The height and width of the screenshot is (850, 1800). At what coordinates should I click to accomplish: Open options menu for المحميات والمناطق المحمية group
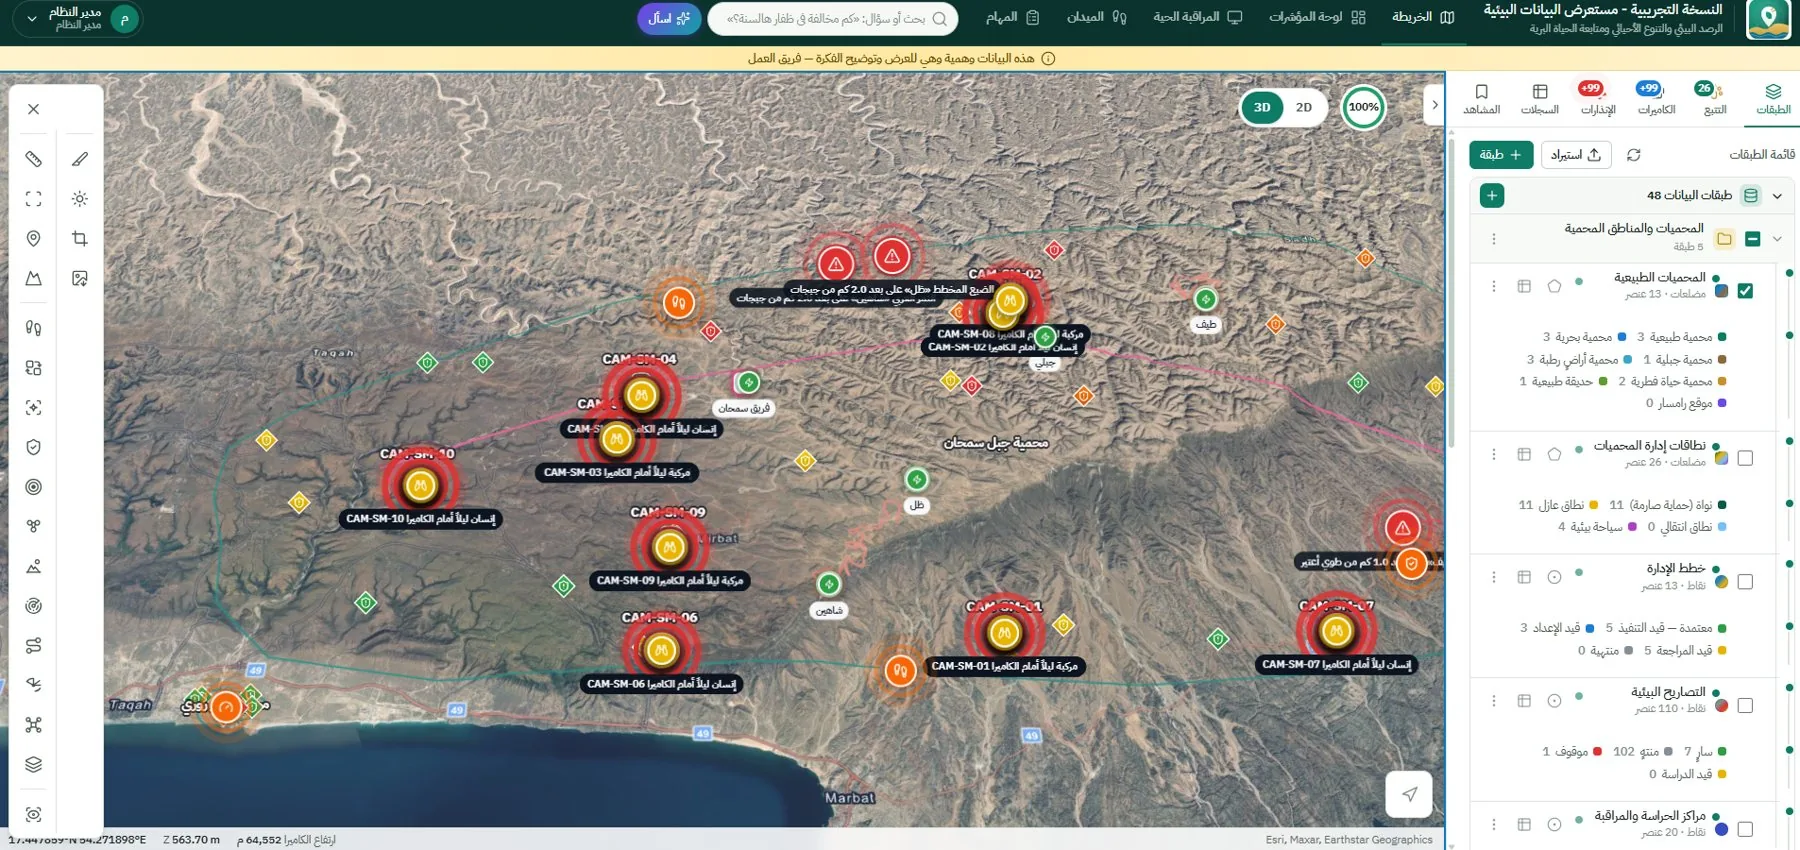coord(1494,239)
